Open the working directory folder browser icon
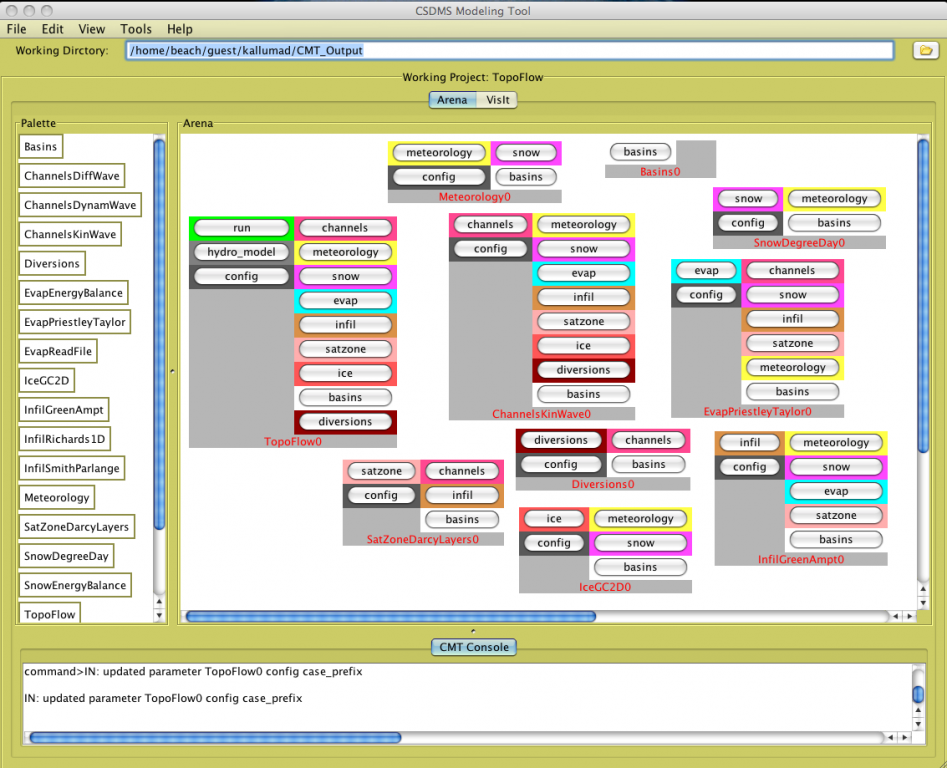 point(925,51)
